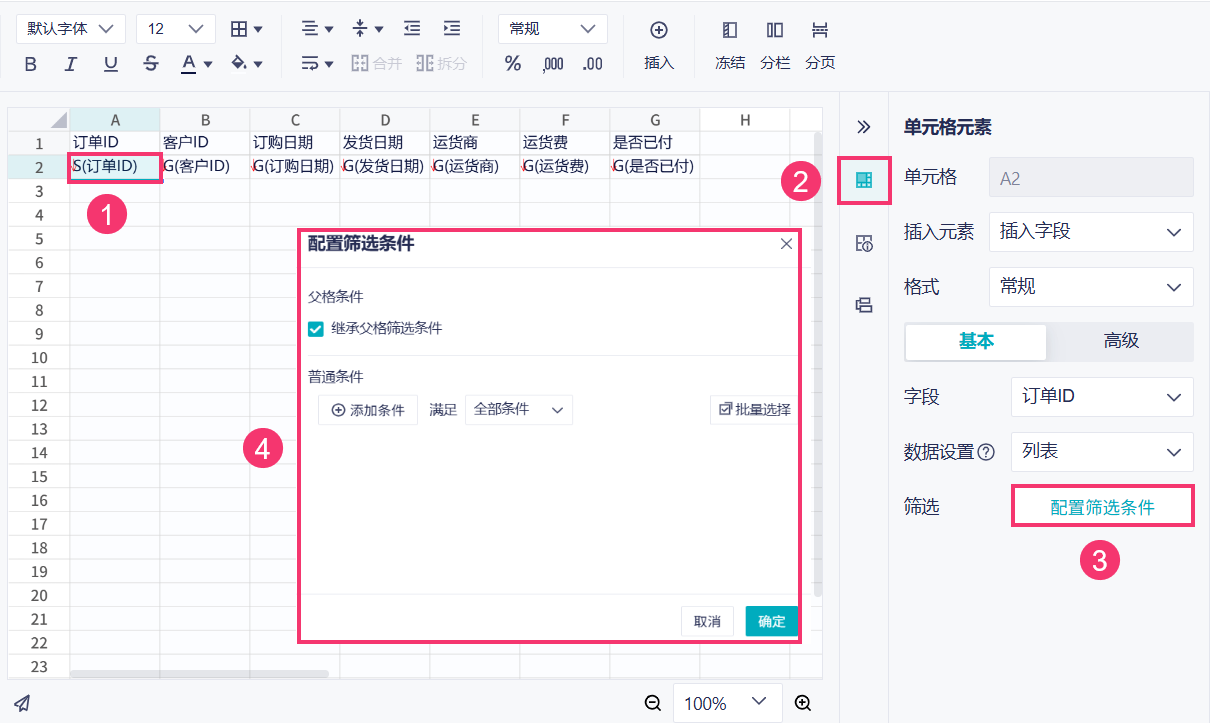Switch to the 高级 tab

[x=1121, y=342]
